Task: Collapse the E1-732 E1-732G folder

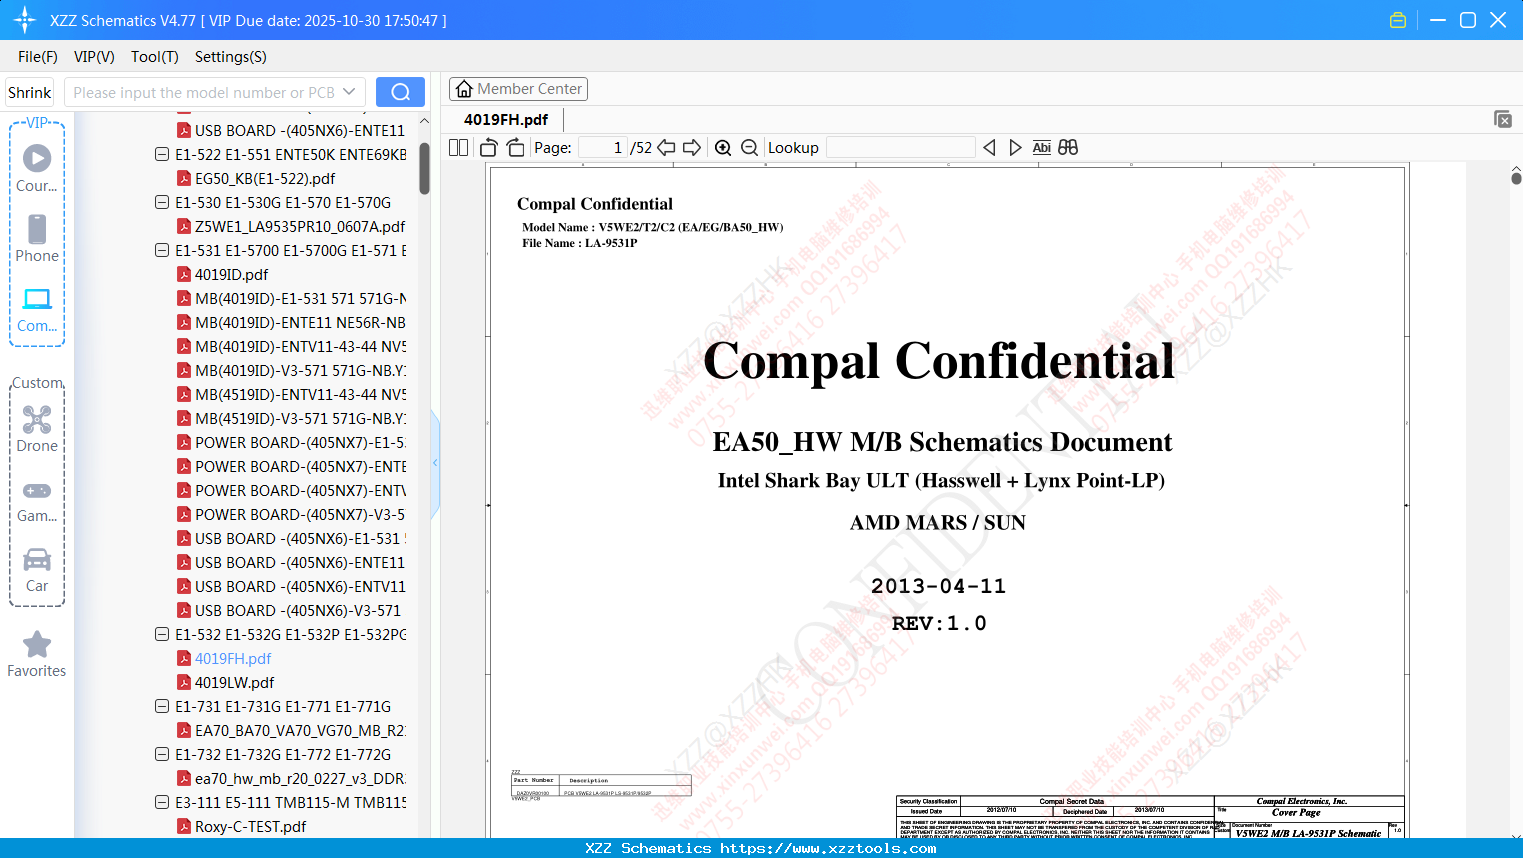Action: coord(162,754)
